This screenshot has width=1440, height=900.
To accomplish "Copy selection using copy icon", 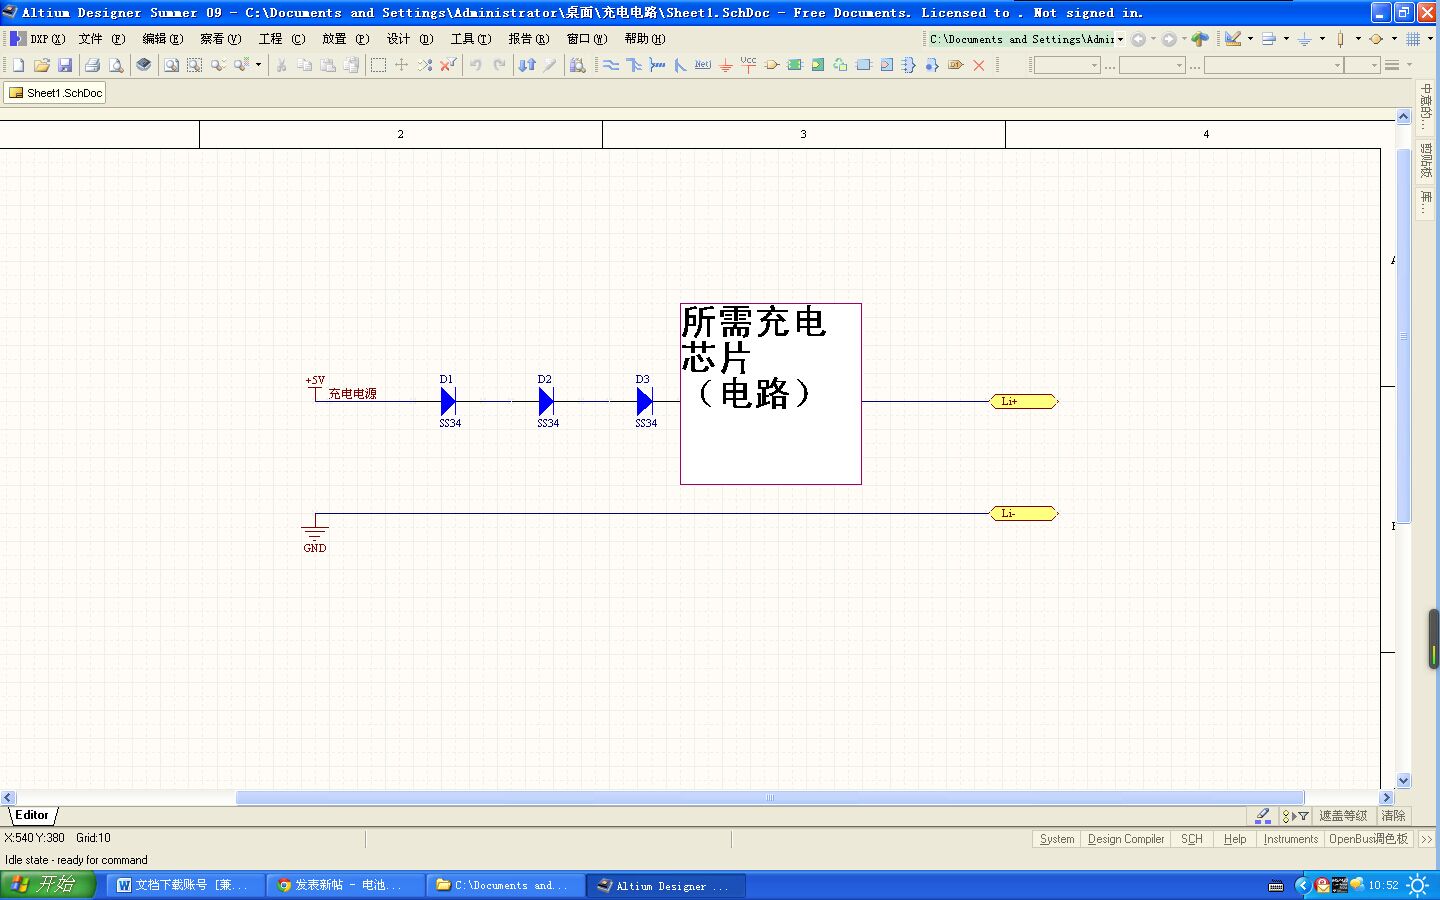I will pos(304,65).
